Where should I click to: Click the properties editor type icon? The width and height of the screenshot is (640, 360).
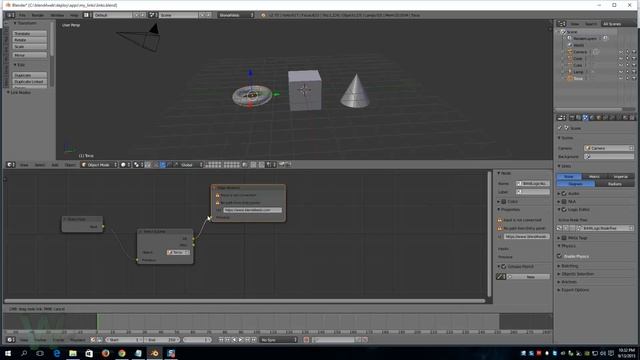(562, 118)
